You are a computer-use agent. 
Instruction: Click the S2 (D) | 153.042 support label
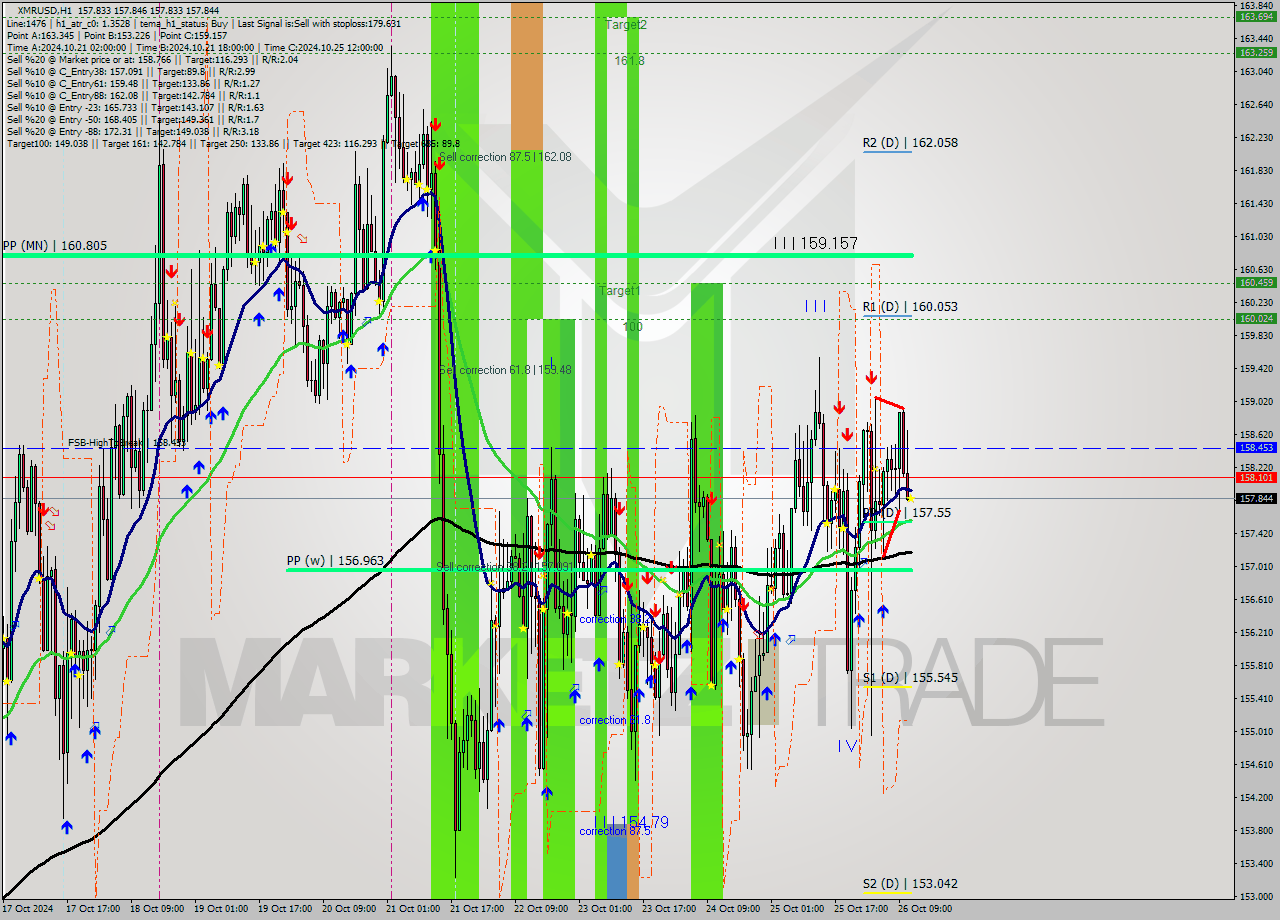(x=910, y=884)
